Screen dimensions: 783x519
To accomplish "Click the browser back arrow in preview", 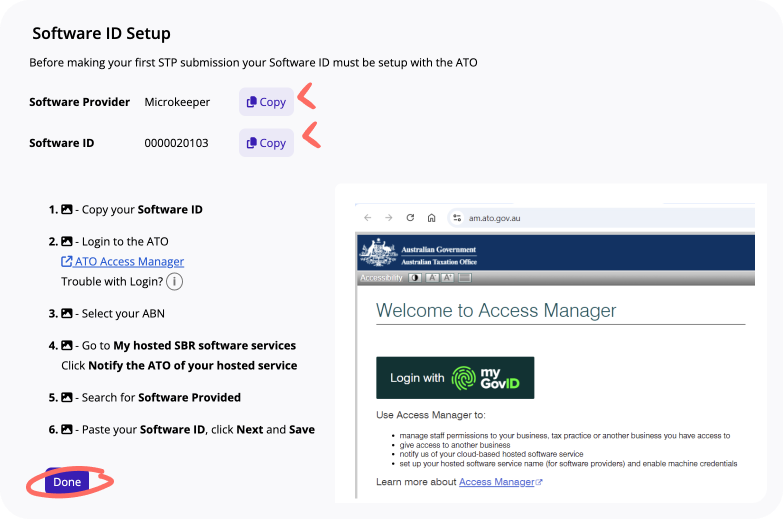I will 368,218.
